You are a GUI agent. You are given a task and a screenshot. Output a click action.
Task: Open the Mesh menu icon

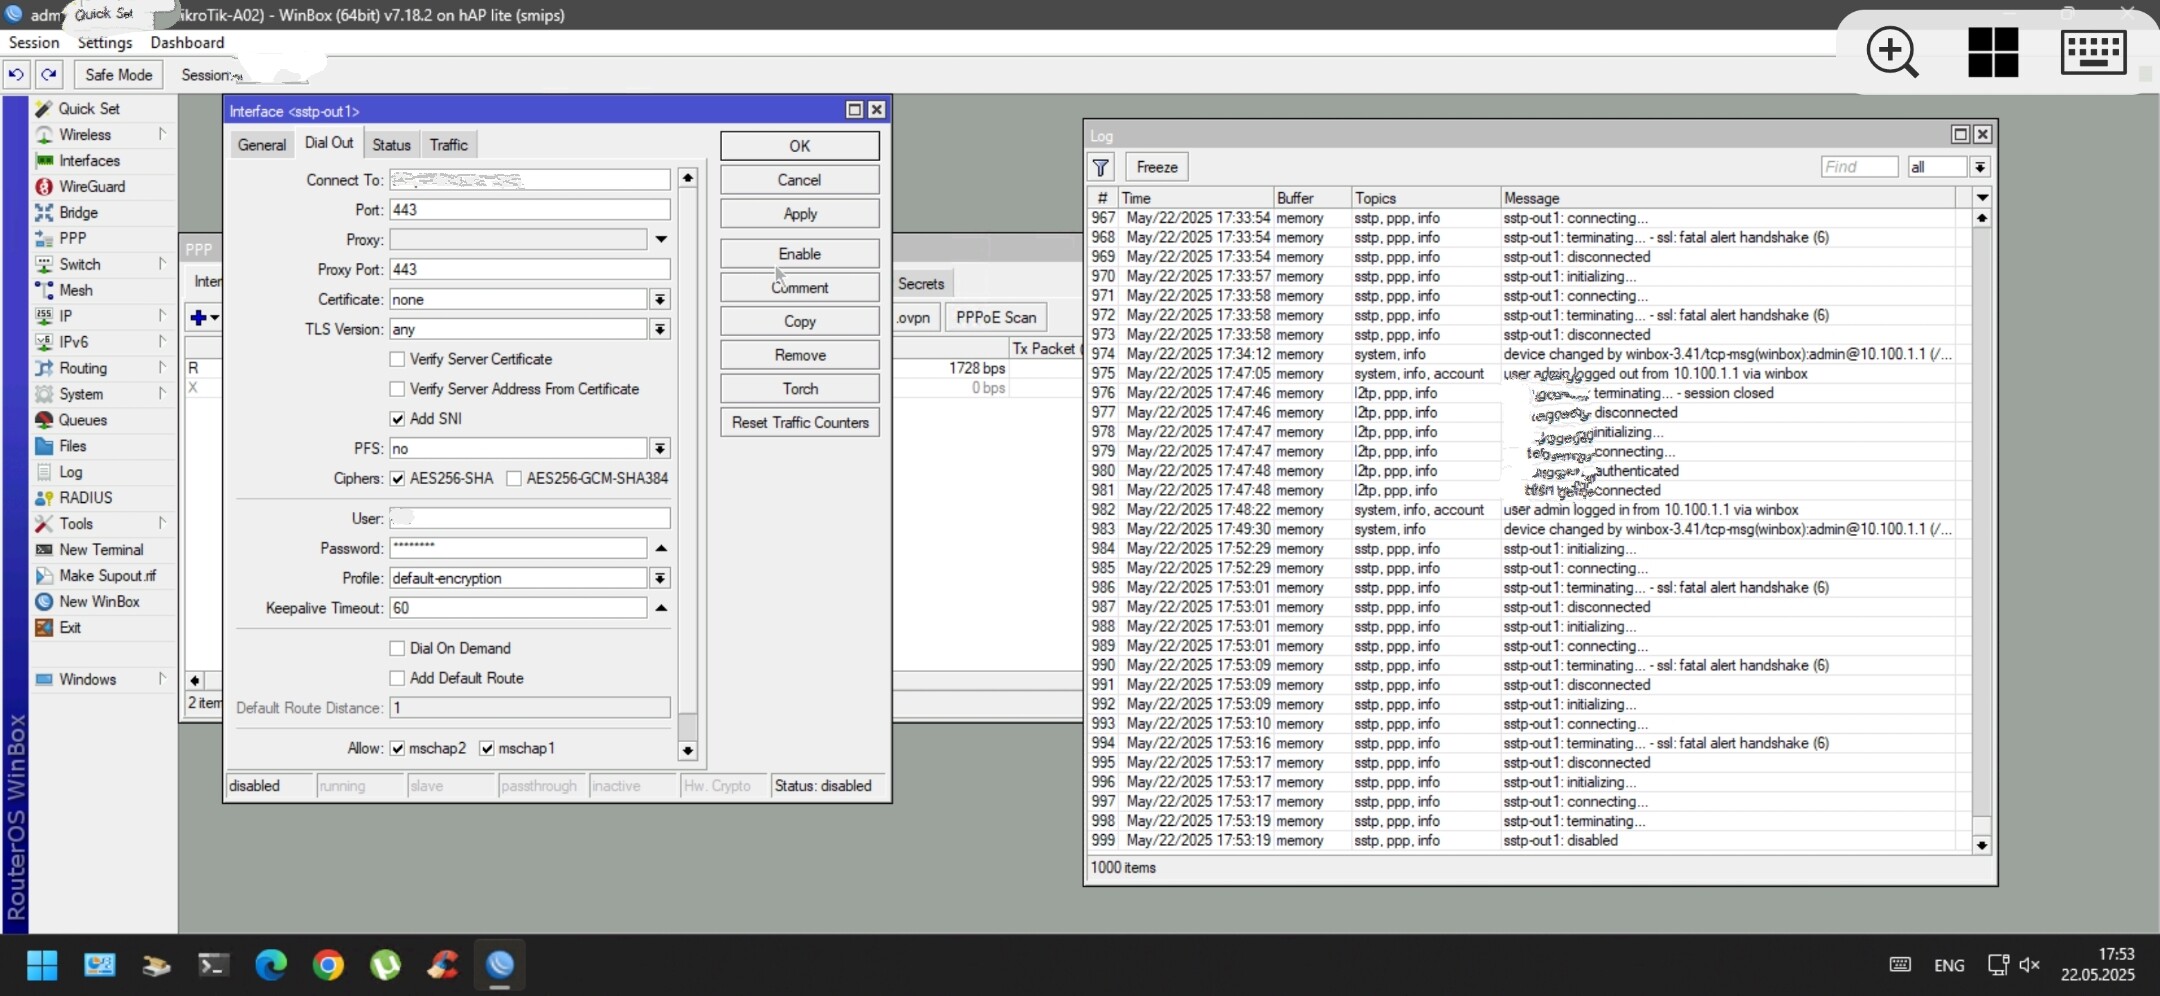pos(44,290)
